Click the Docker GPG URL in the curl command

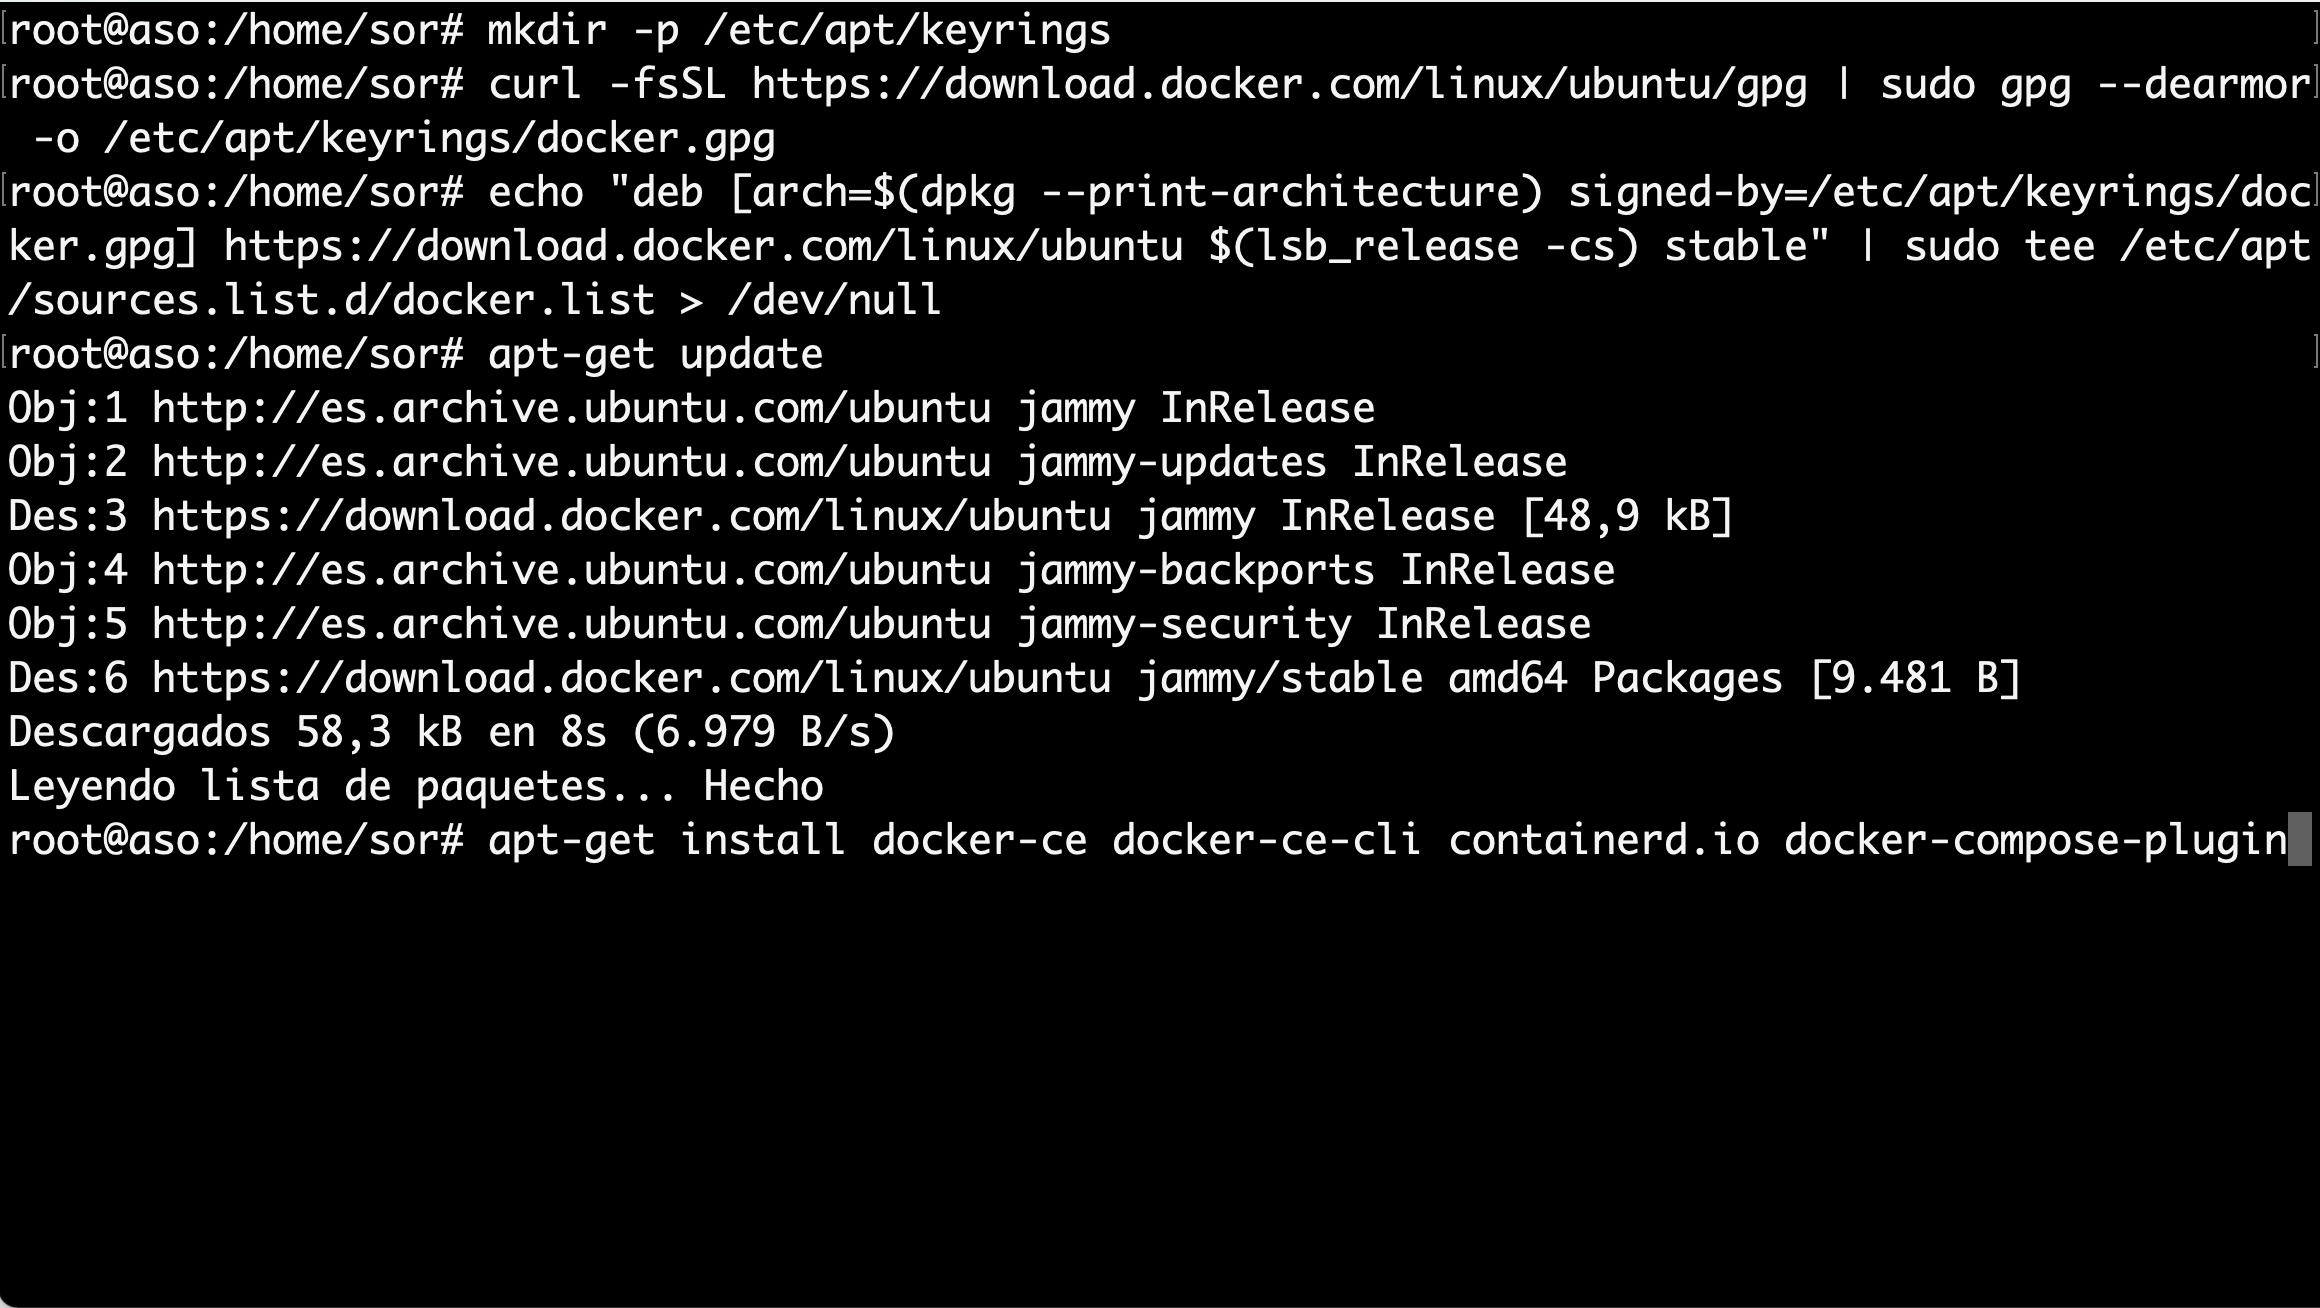tap(1279, 84)
